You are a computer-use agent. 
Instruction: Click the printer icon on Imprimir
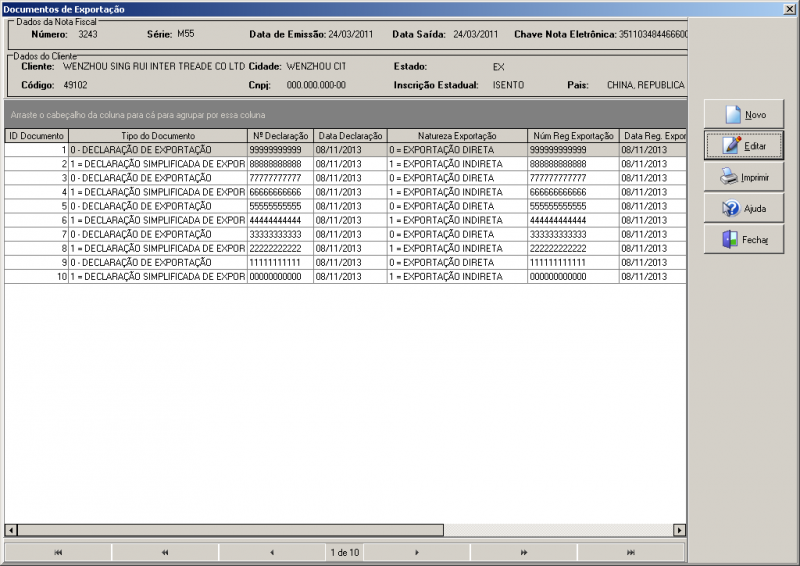(x=729, y=177)
